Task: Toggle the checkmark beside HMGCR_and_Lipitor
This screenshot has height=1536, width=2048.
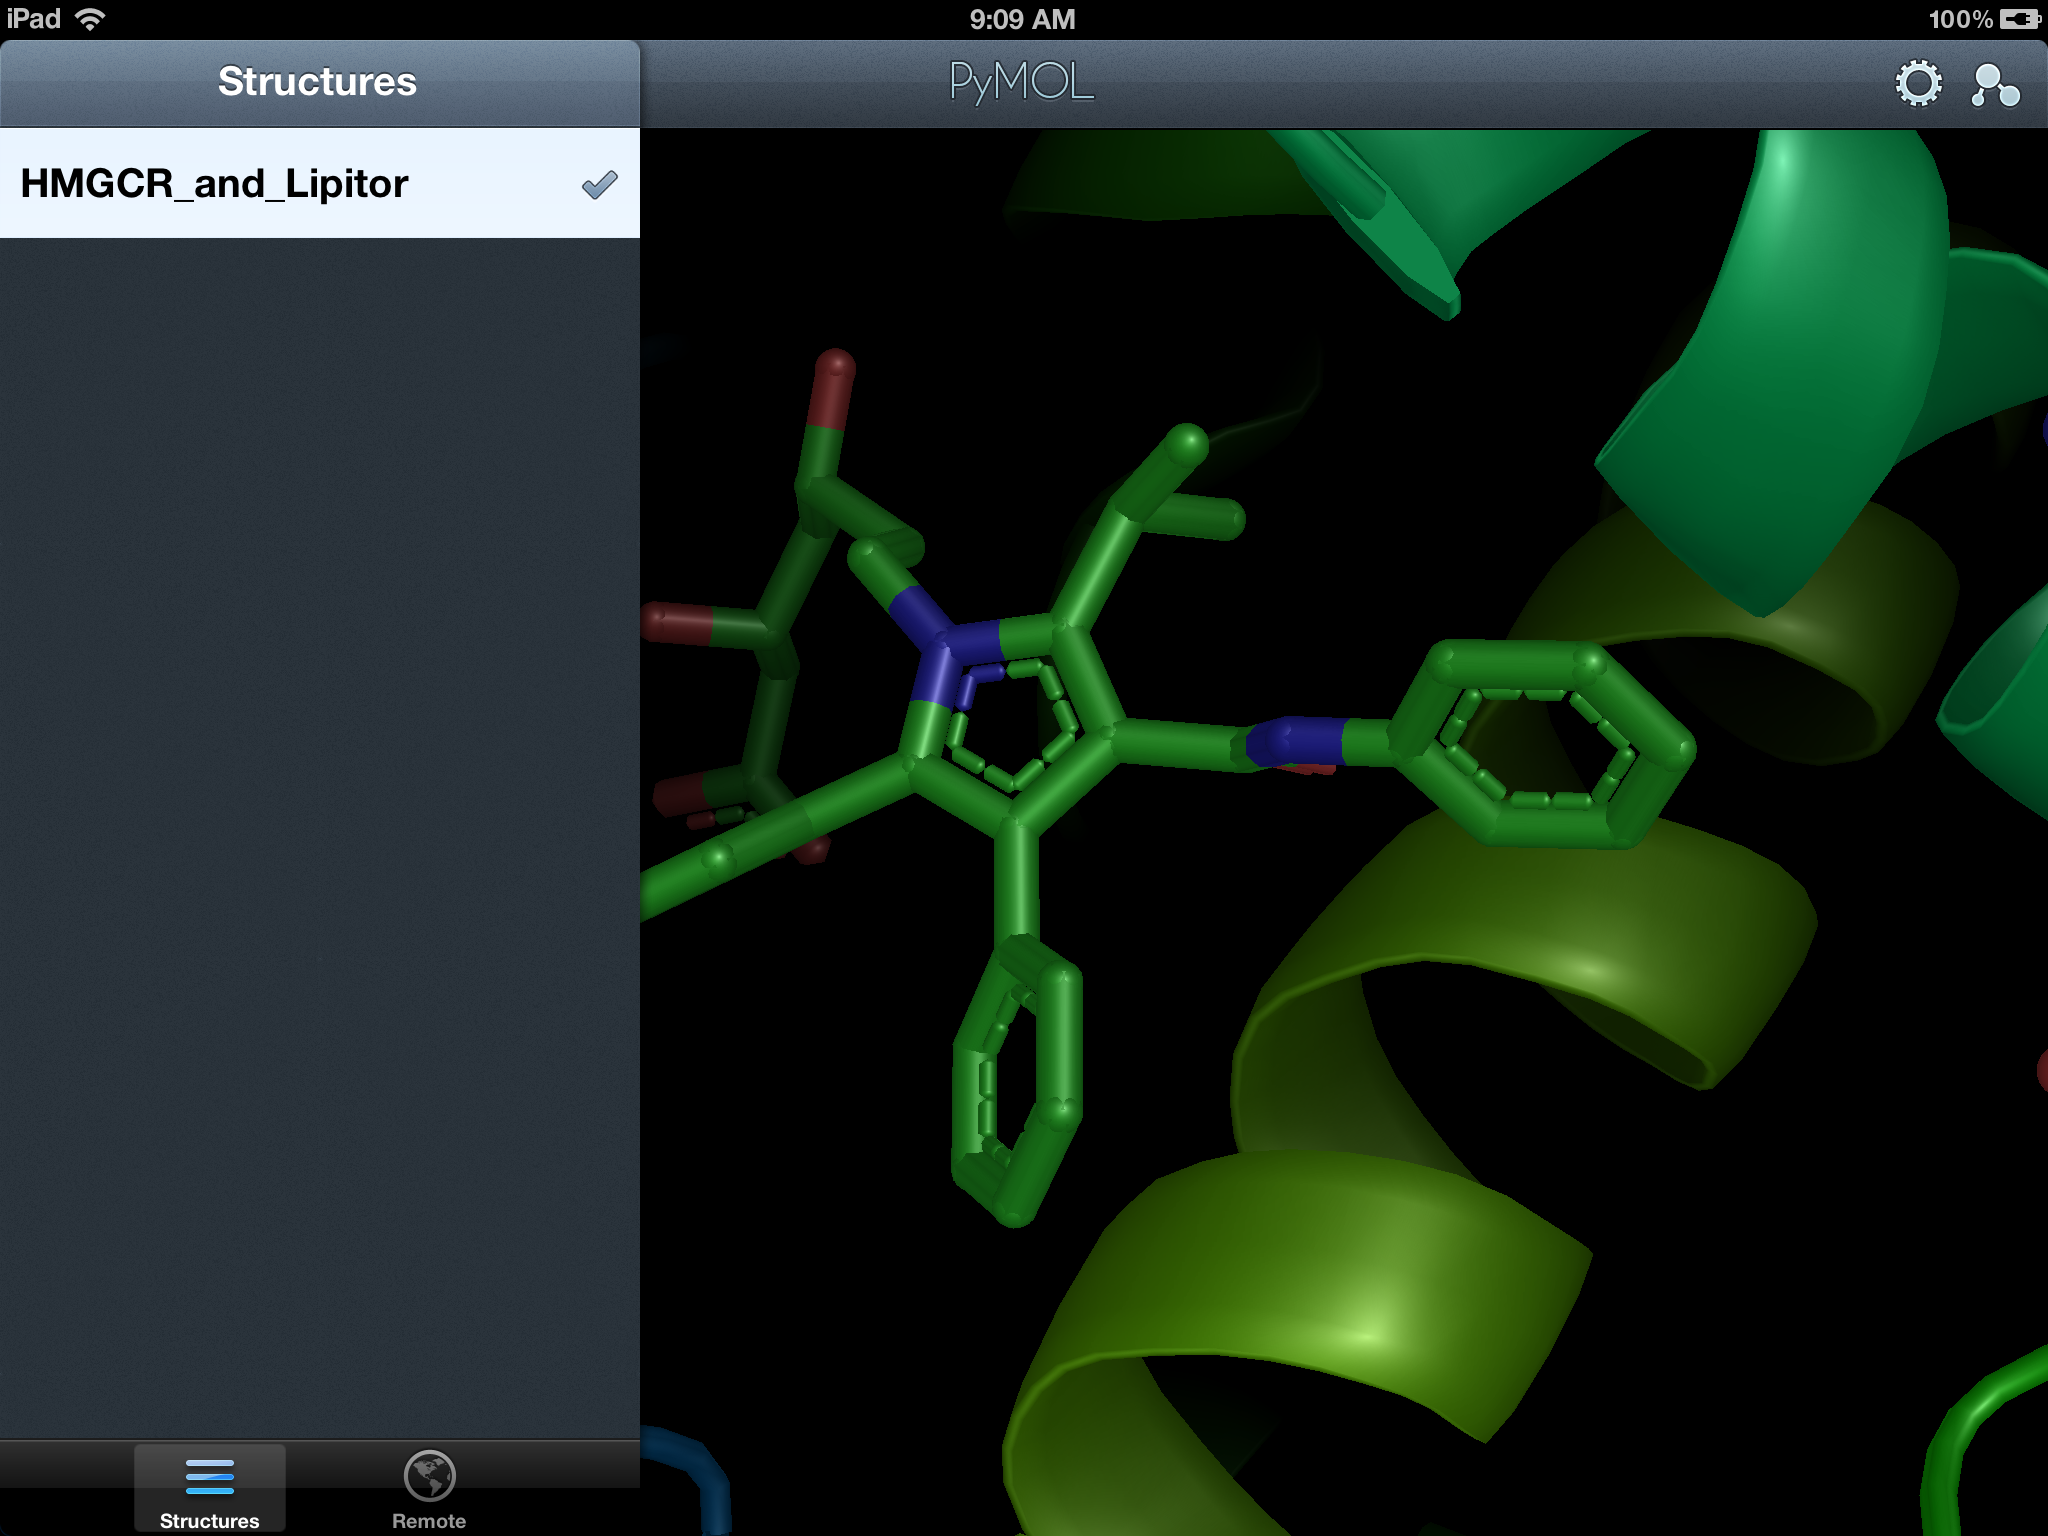Action: 599,185
